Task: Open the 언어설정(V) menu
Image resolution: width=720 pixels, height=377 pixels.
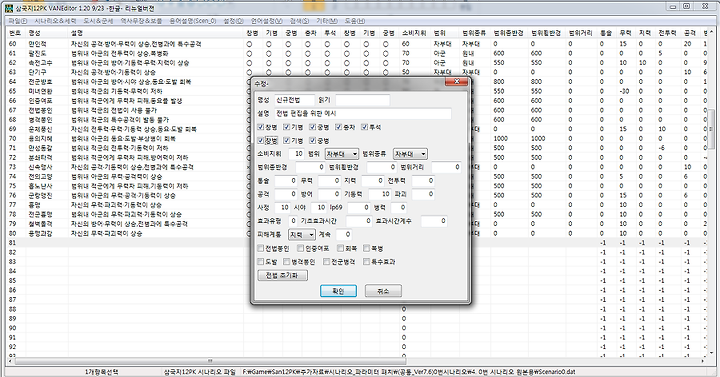Action: click(x=267, y=21)
